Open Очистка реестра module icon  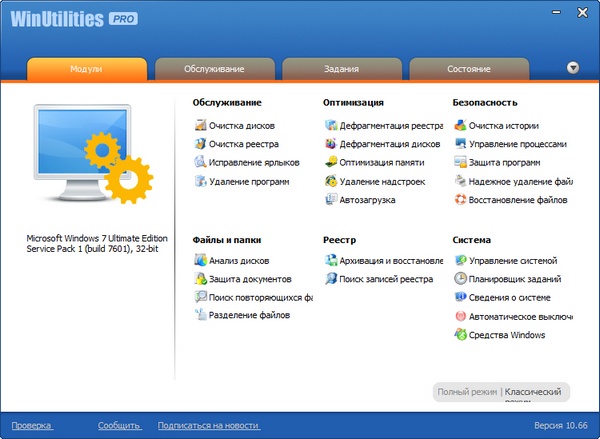(x=201, y=144)
